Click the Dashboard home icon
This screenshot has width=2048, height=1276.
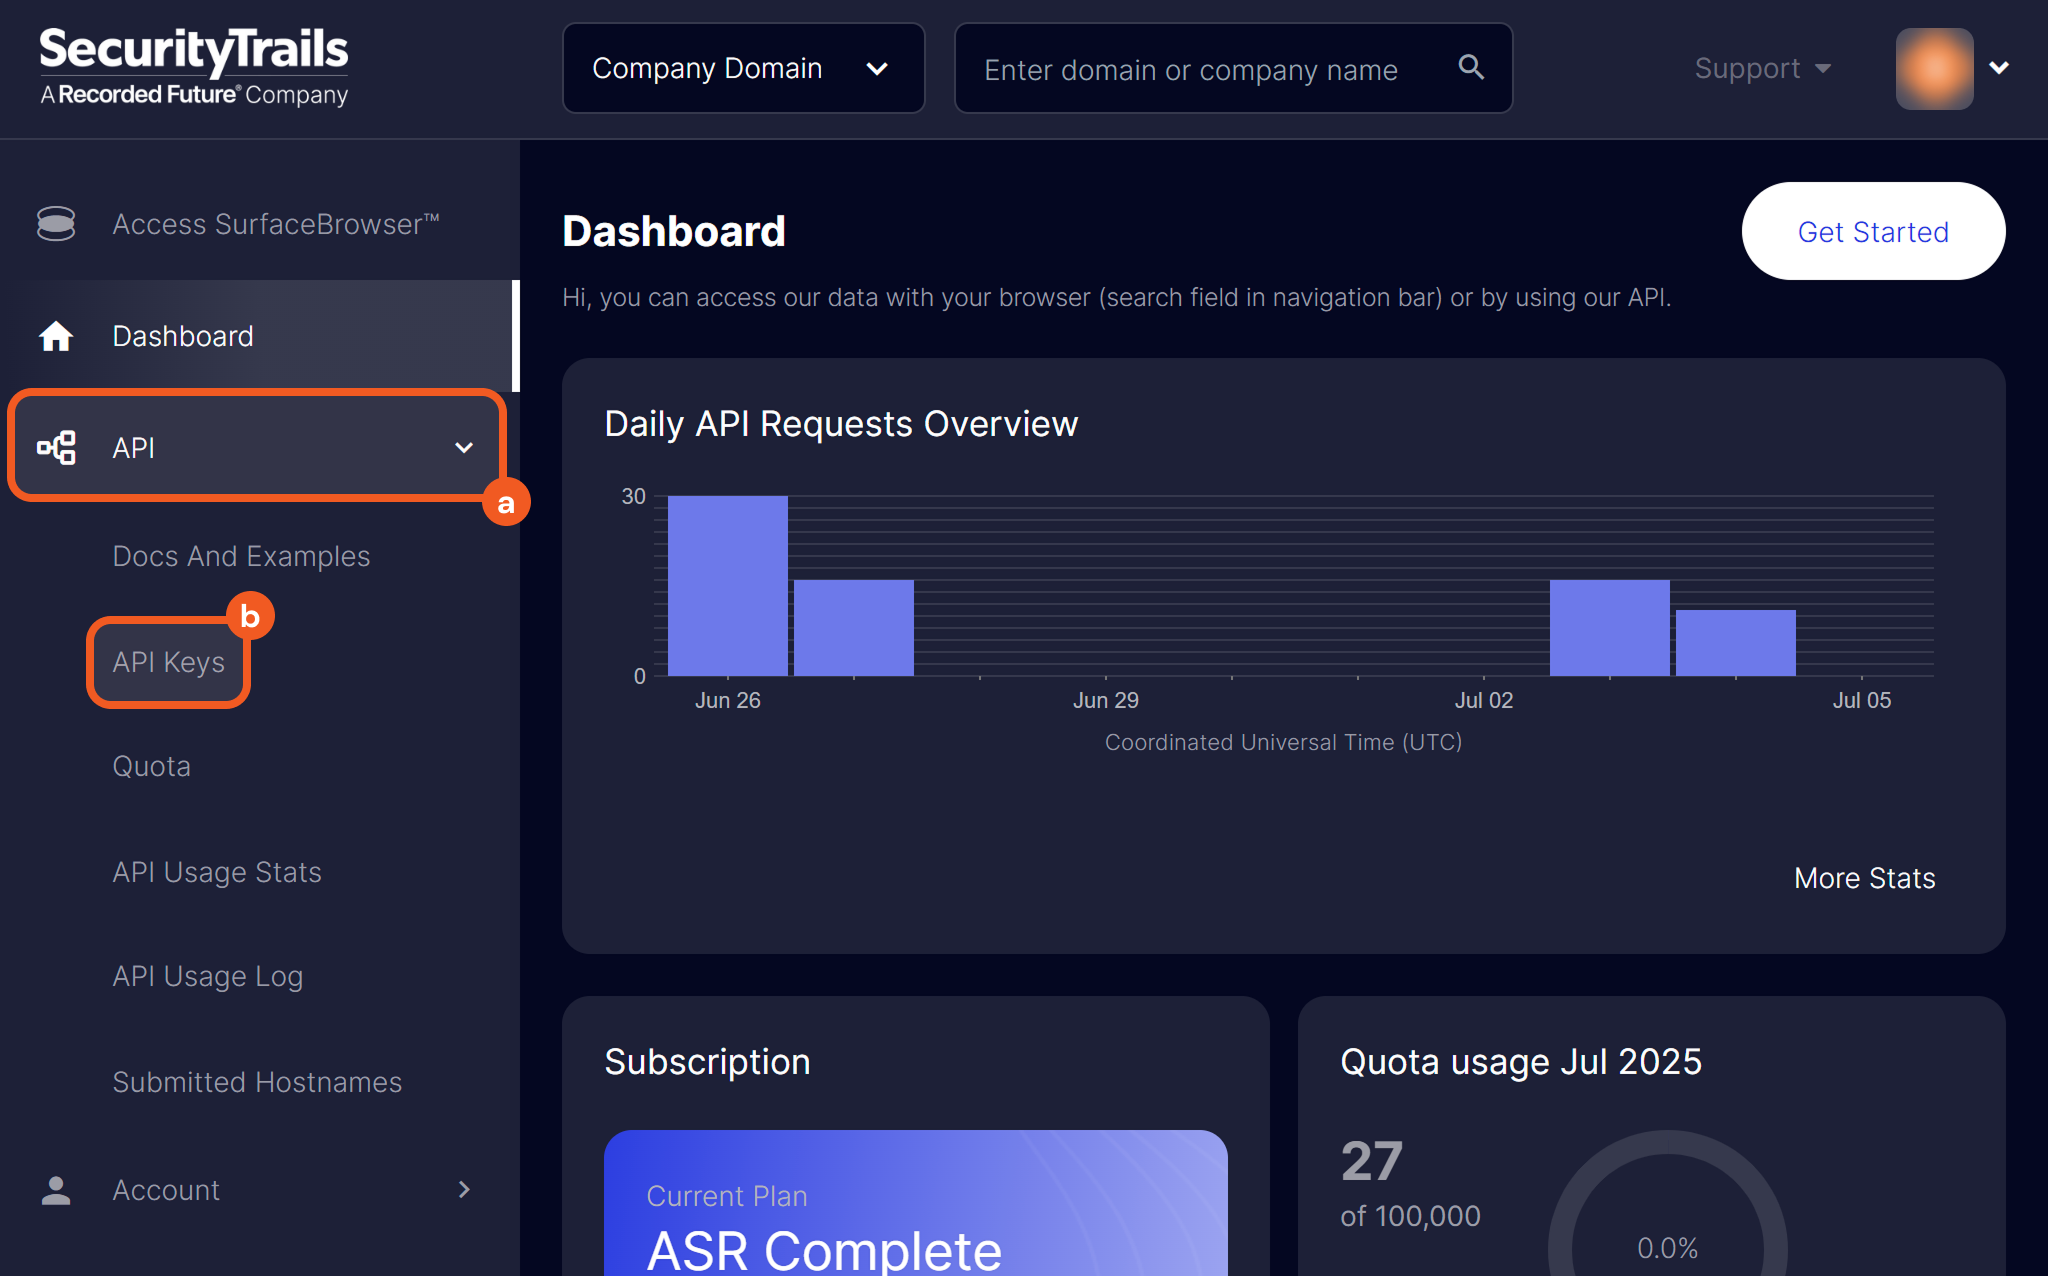click(56, 336)
